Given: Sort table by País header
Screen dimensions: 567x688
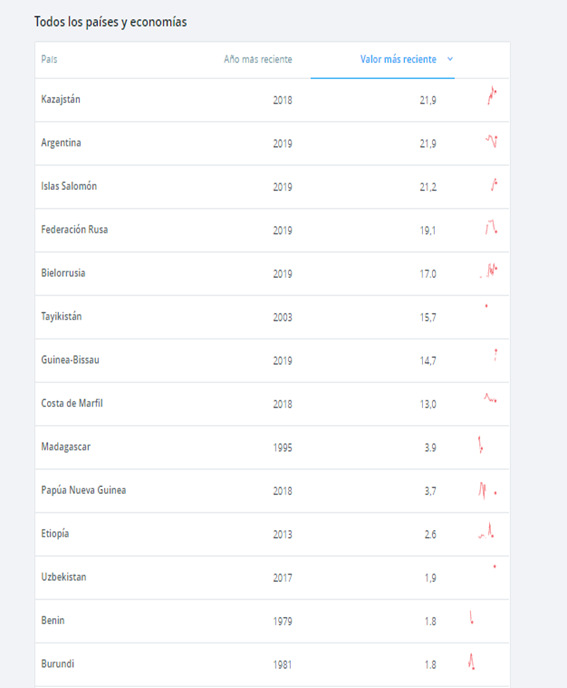Looking at the screenshot, I should (x=49, y=59).
